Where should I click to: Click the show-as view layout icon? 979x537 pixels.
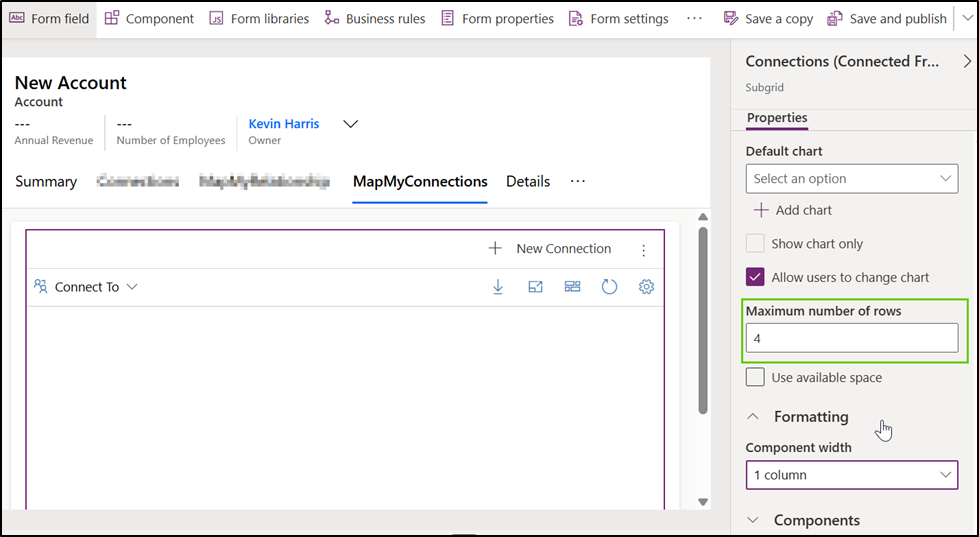572,287
